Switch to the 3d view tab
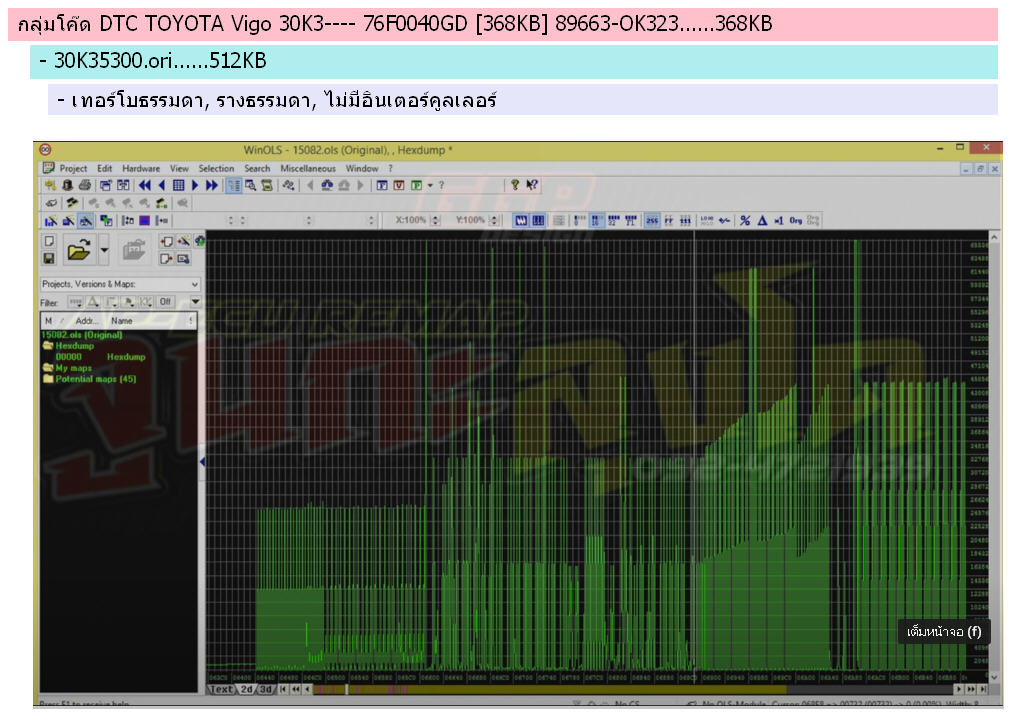Image resolution: width=1012 pixels, height=719 pixels. 265,689
